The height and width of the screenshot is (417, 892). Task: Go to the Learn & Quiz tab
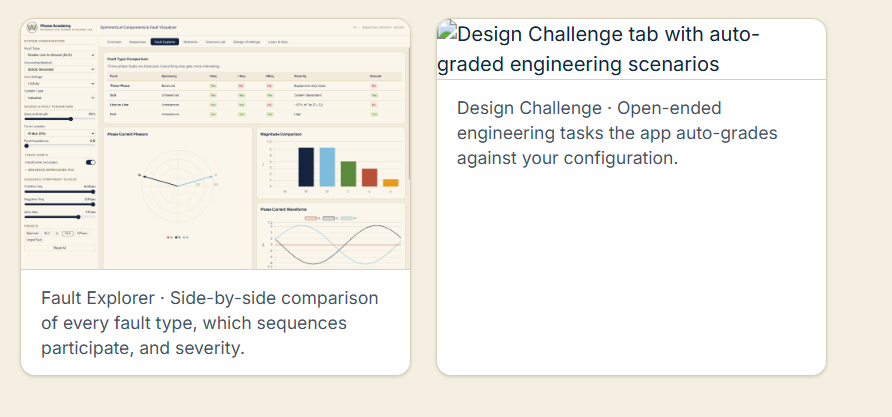(278, 42)
